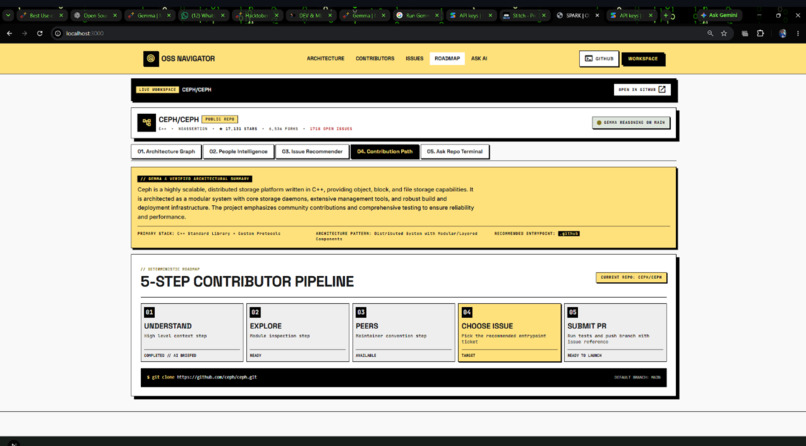Open Contributors in the top navigation
The height and width of the screenshot is (446, 806).
point(375,59)
